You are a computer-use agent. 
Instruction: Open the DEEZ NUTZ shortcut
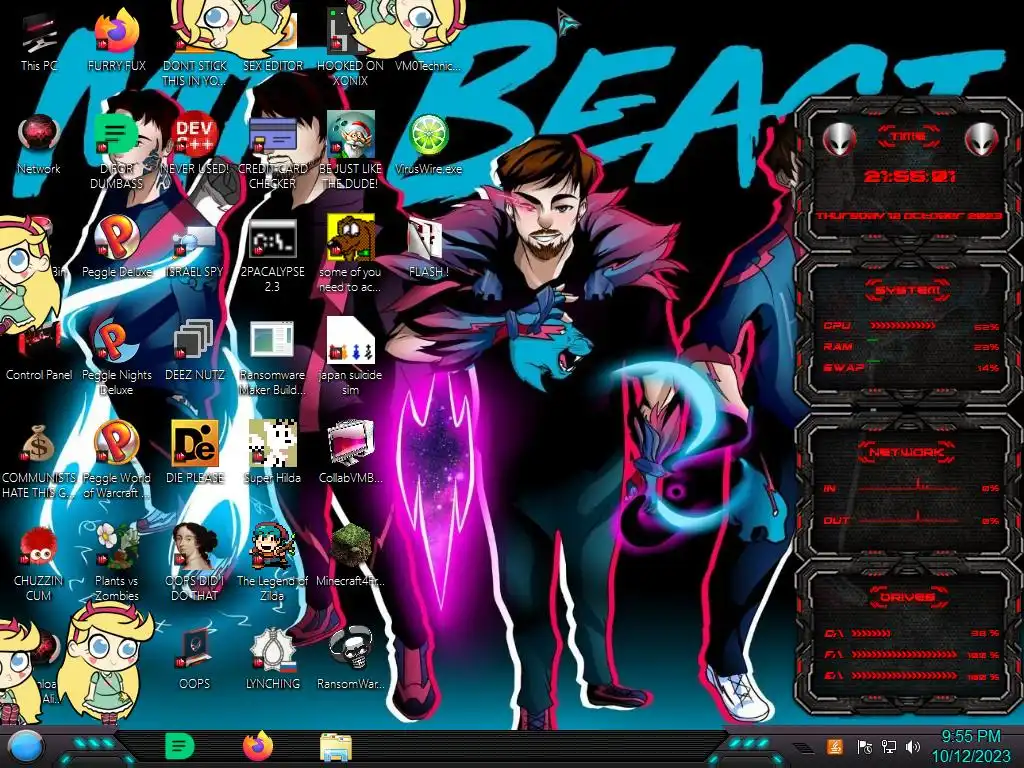point(195,351)
